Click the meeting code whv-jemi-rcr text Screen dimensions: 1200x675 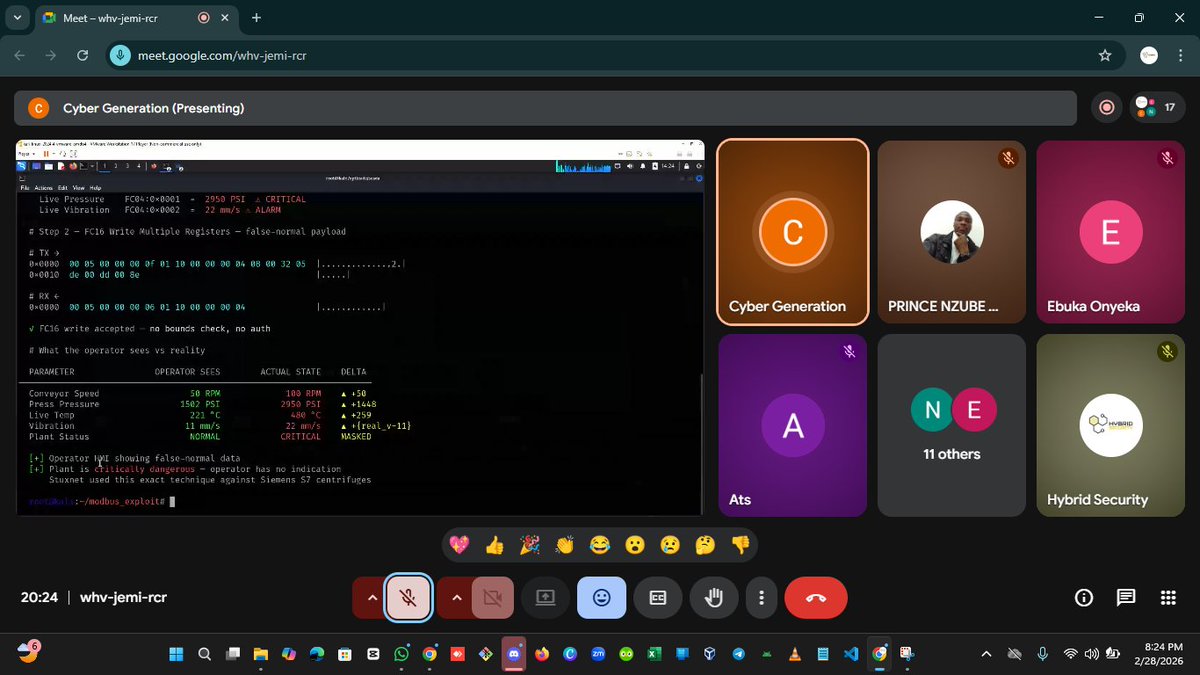(x=123, y=598)
